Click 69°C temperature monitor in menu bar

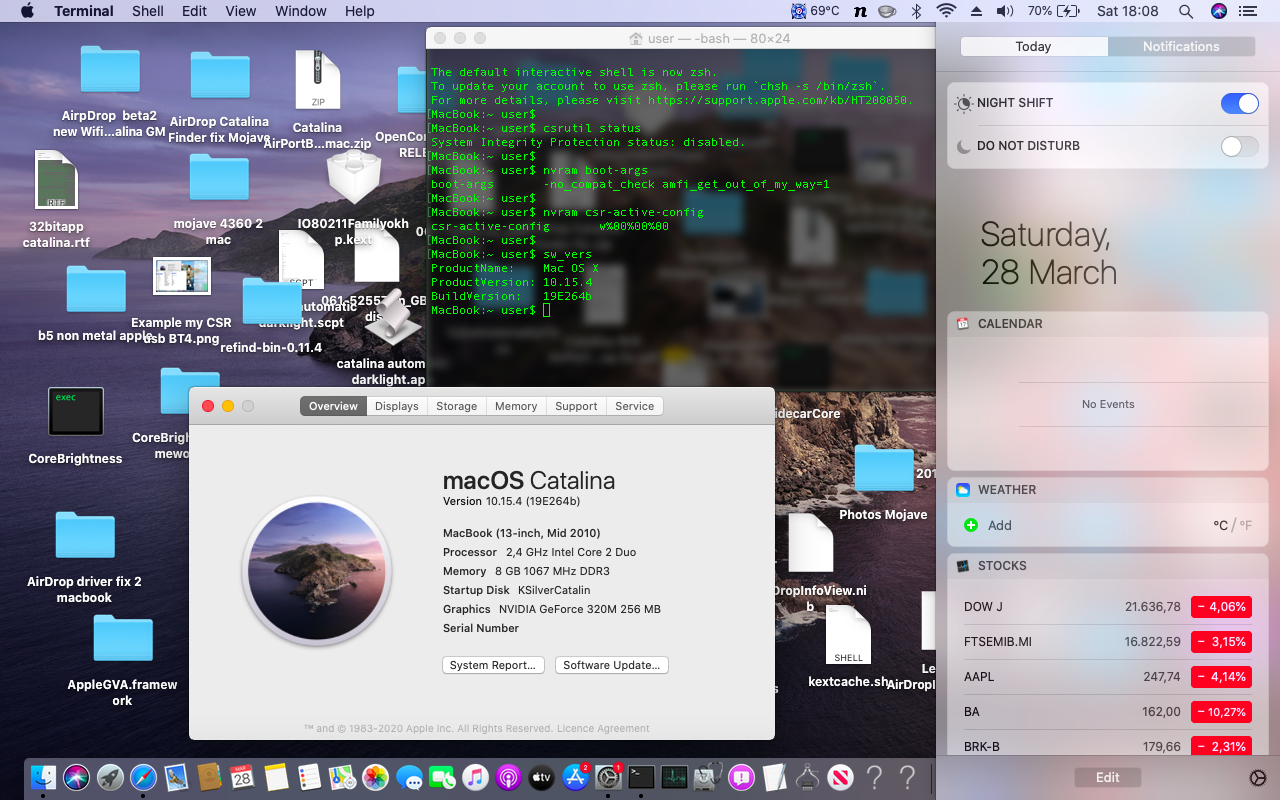[x=815, y=11]
